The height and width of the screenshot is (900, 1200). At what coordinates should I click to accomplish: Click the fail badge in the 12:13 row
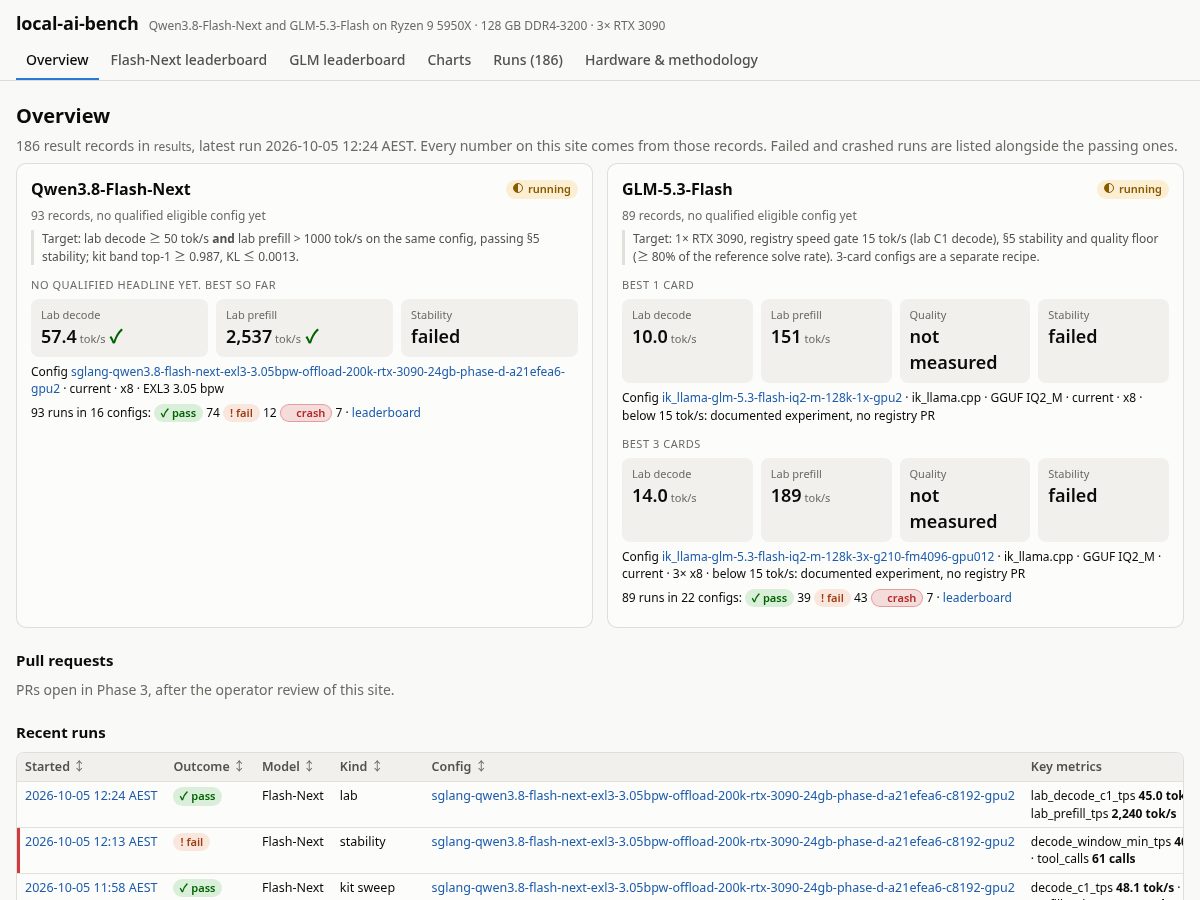(191, 842)
